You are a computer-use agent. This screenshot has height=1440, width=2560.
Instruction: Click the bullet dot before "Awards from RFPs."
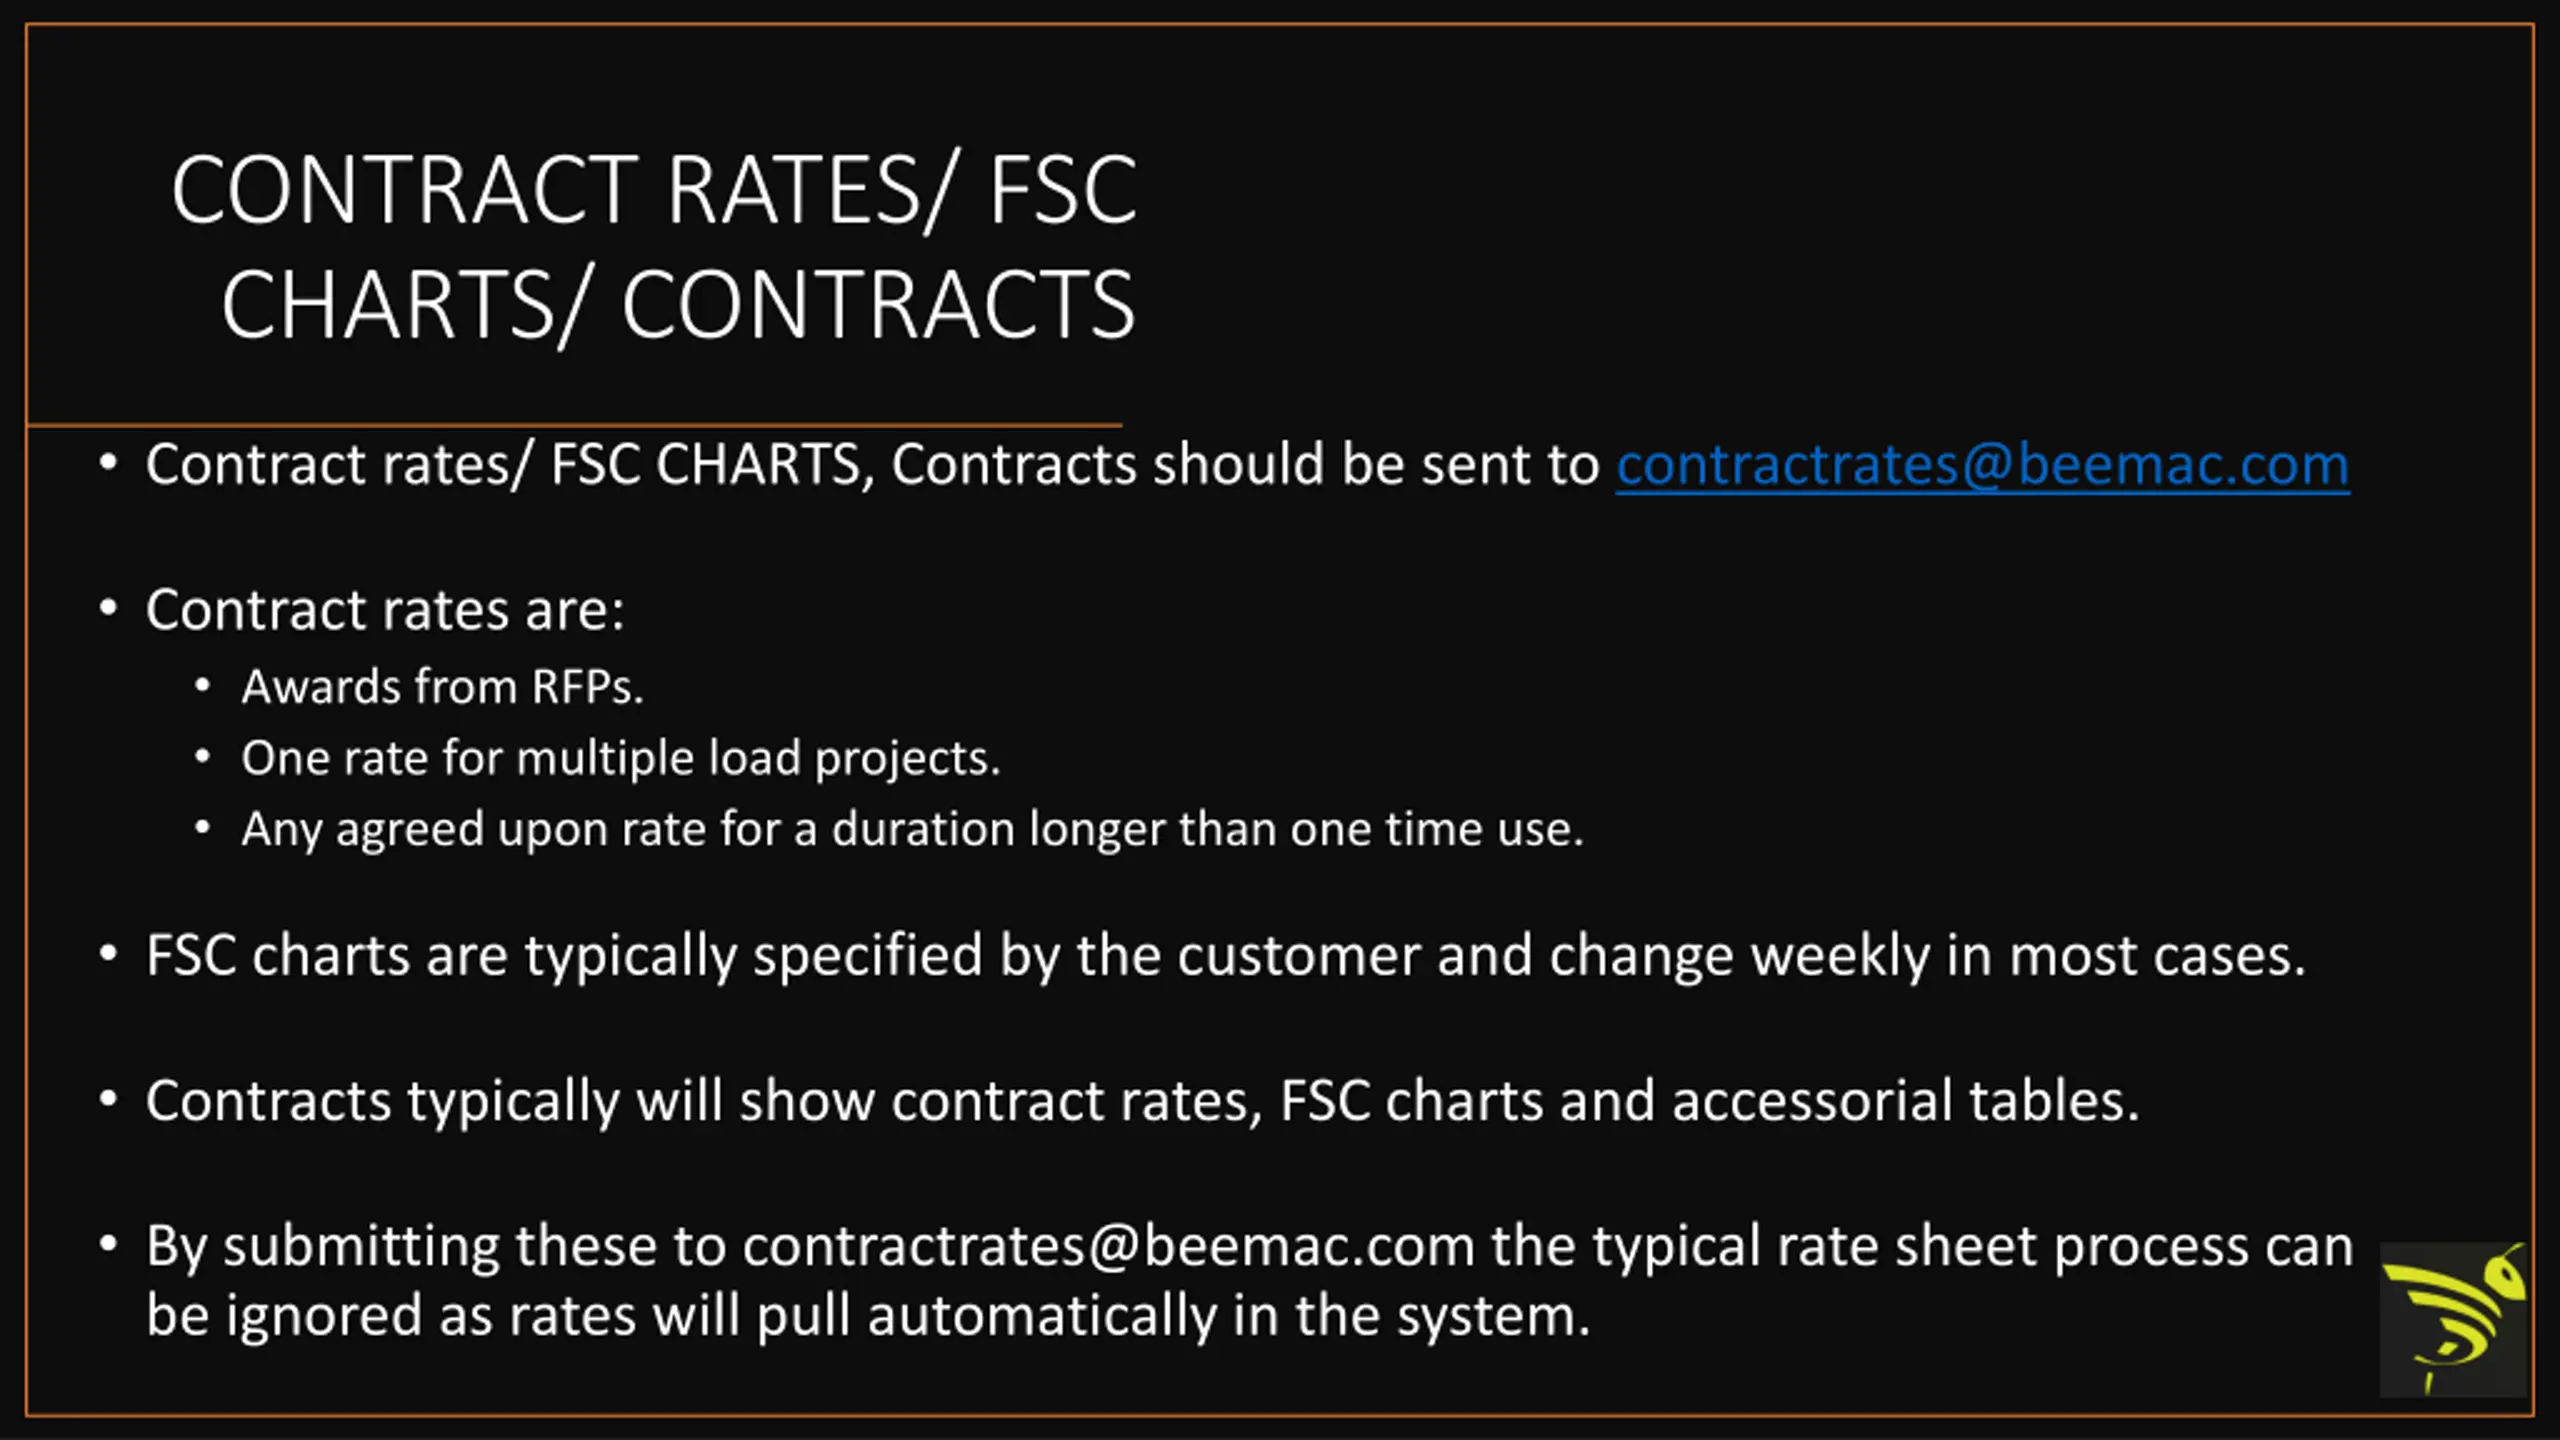click(203, 686)
